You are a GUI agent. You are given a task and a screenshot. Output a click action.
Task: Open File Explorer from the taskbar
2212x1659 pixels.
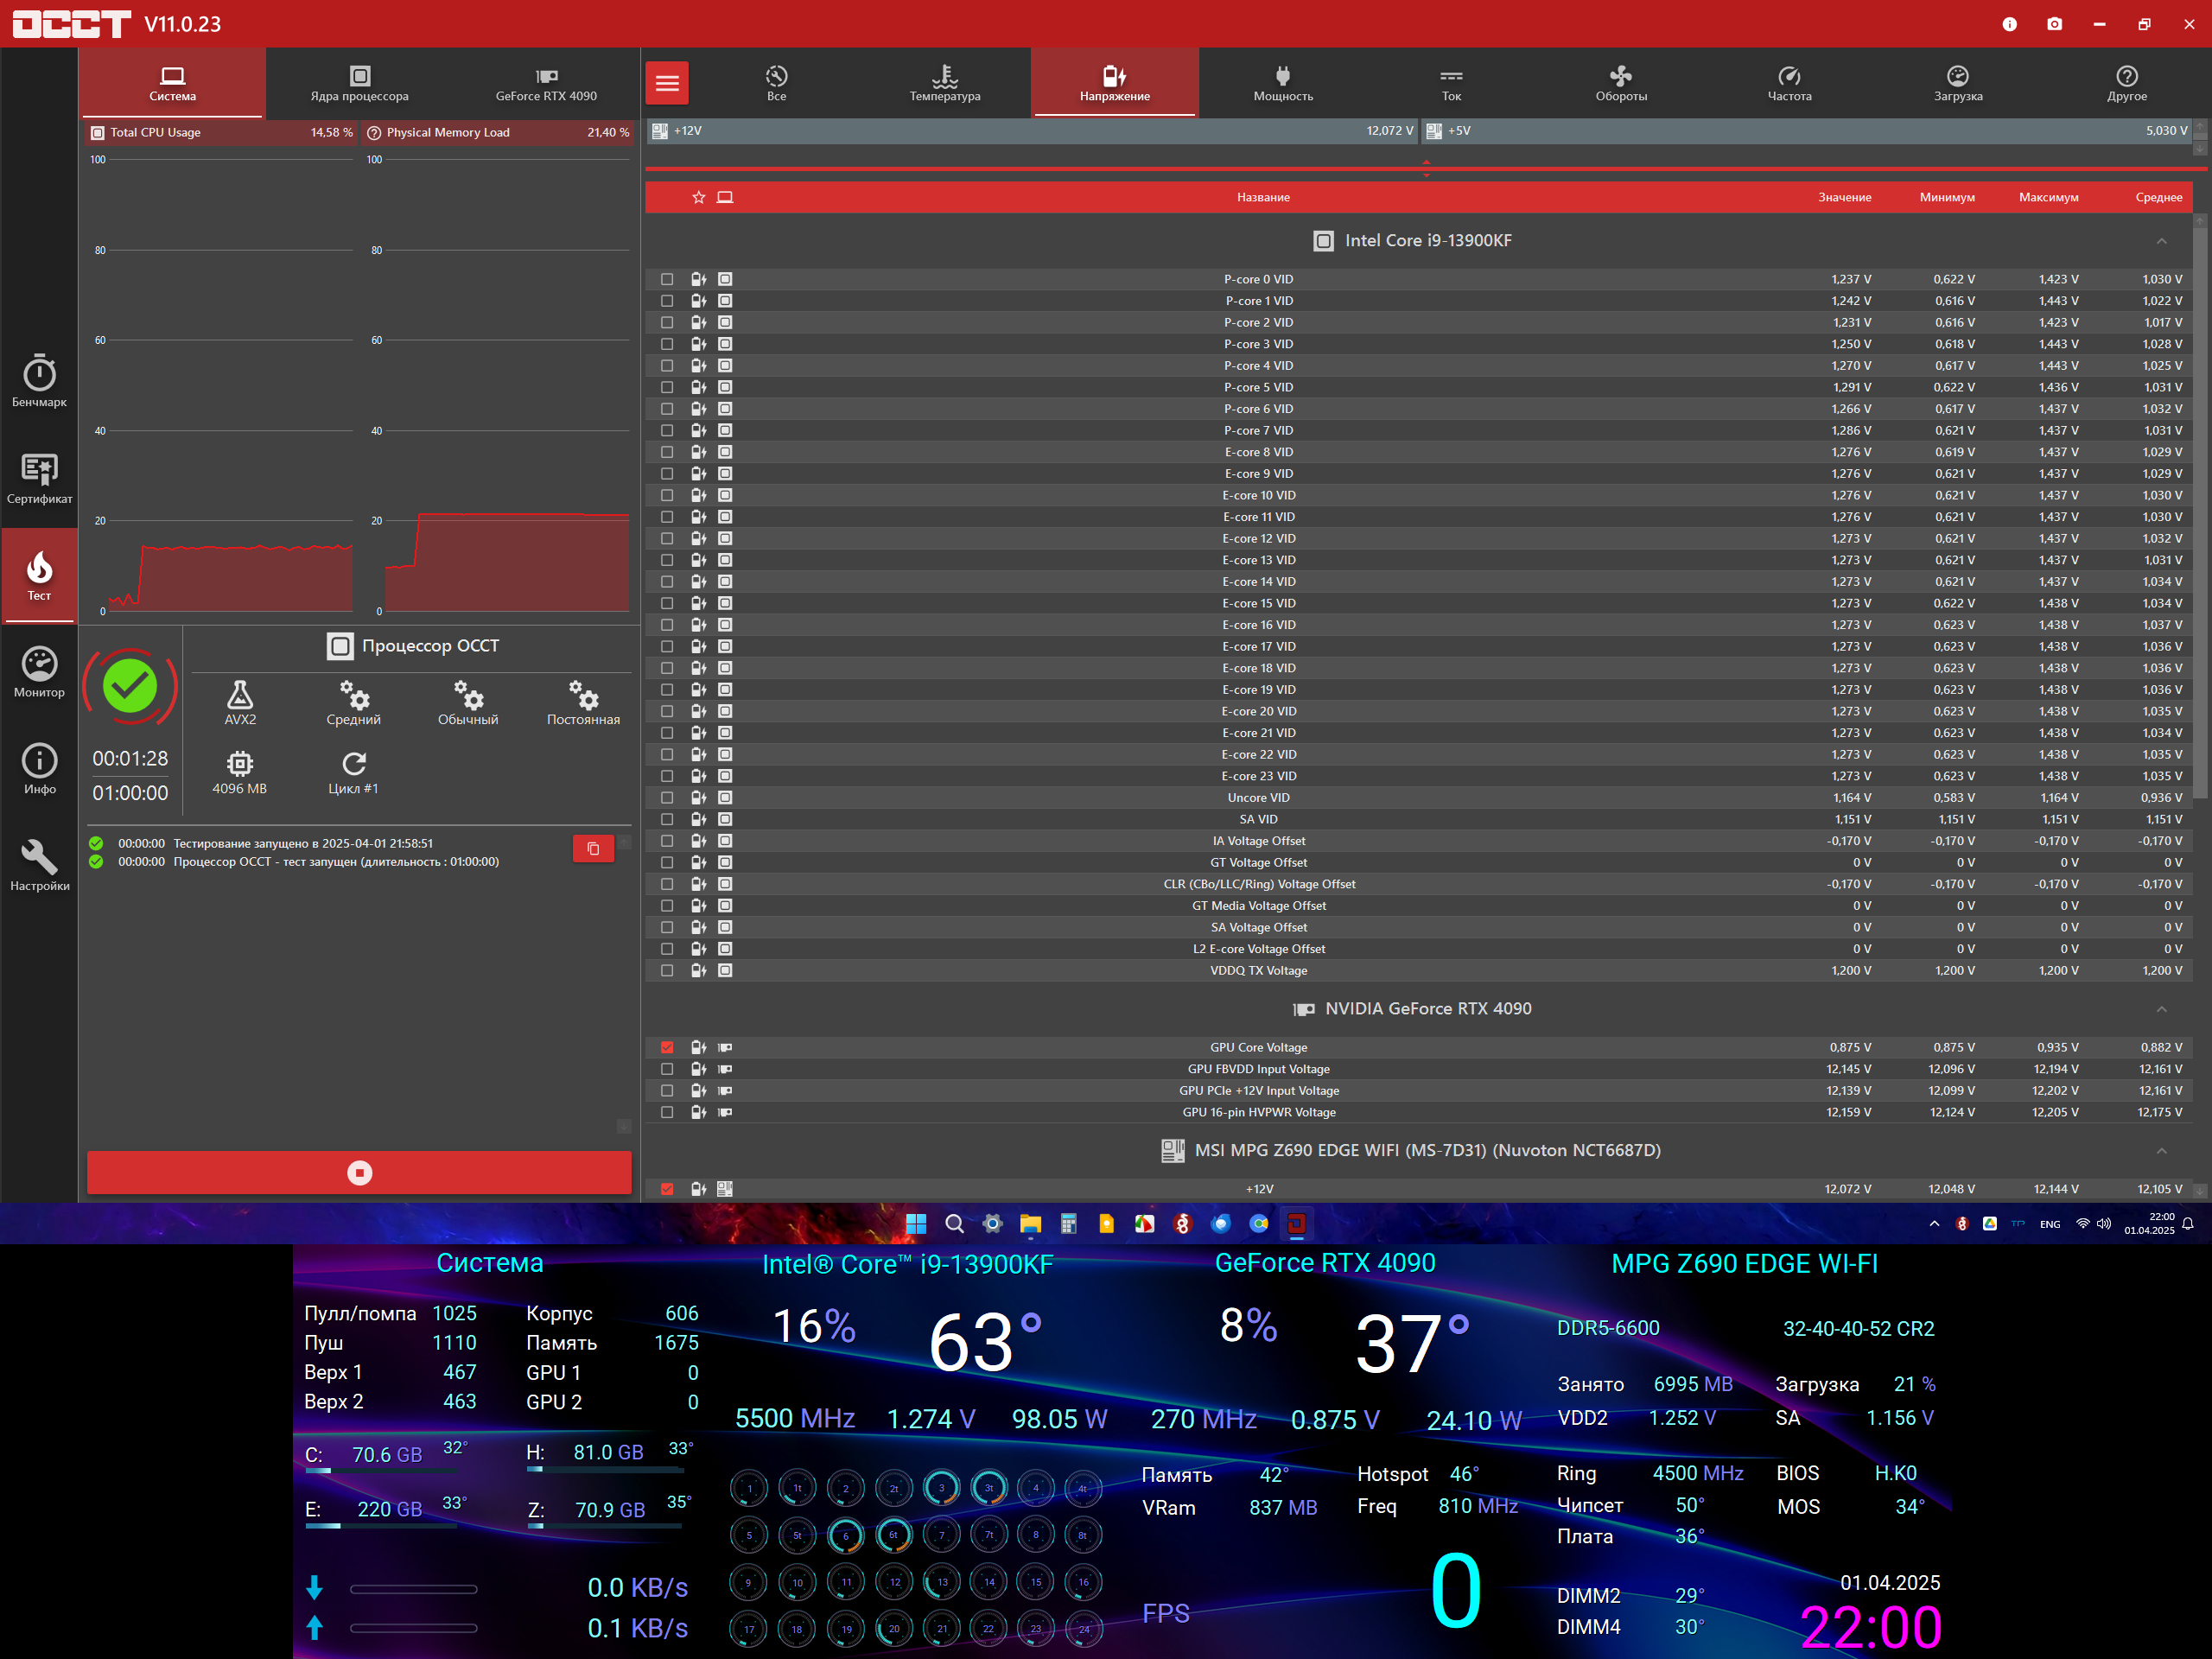point(1030,1224)
